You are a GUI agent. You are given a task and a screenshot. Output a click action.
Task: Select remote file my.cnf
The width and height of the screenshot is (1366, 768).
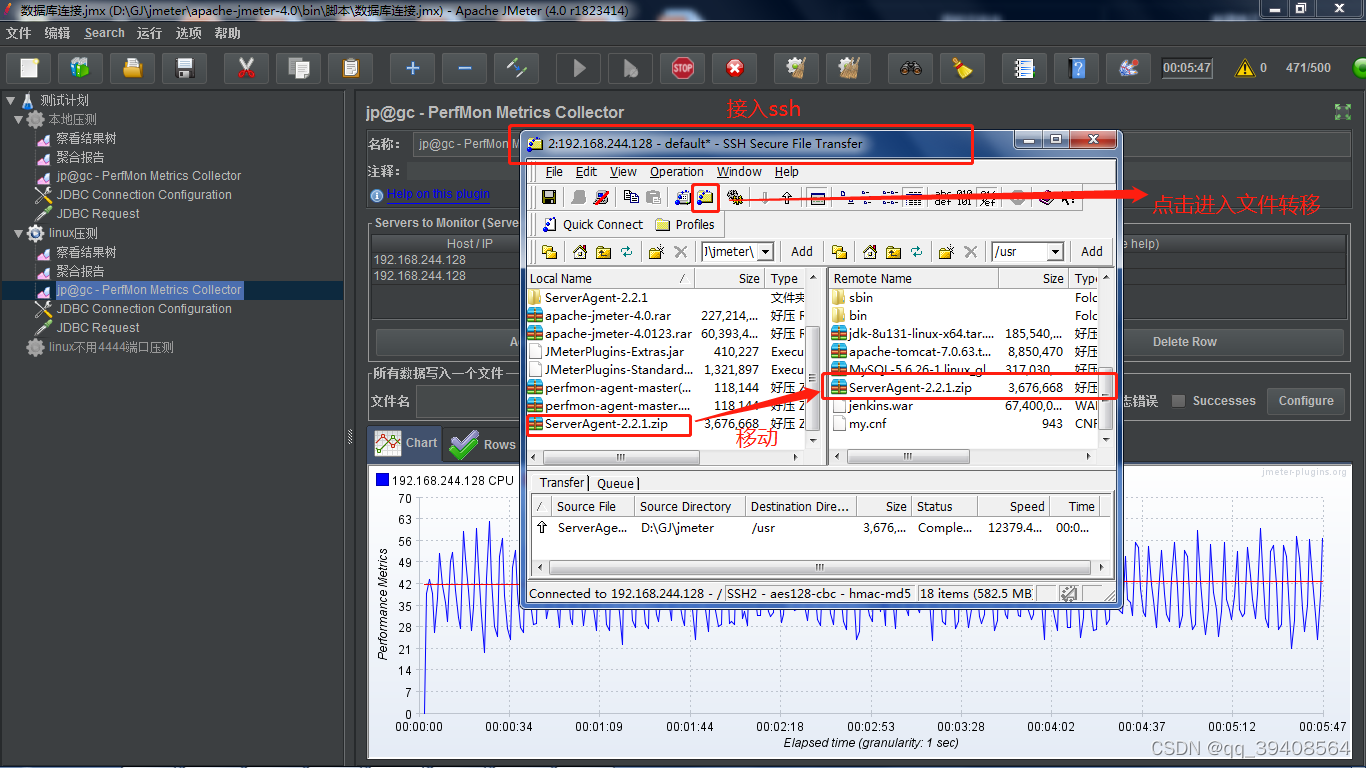pyautogui.click(x=867, y=423)
